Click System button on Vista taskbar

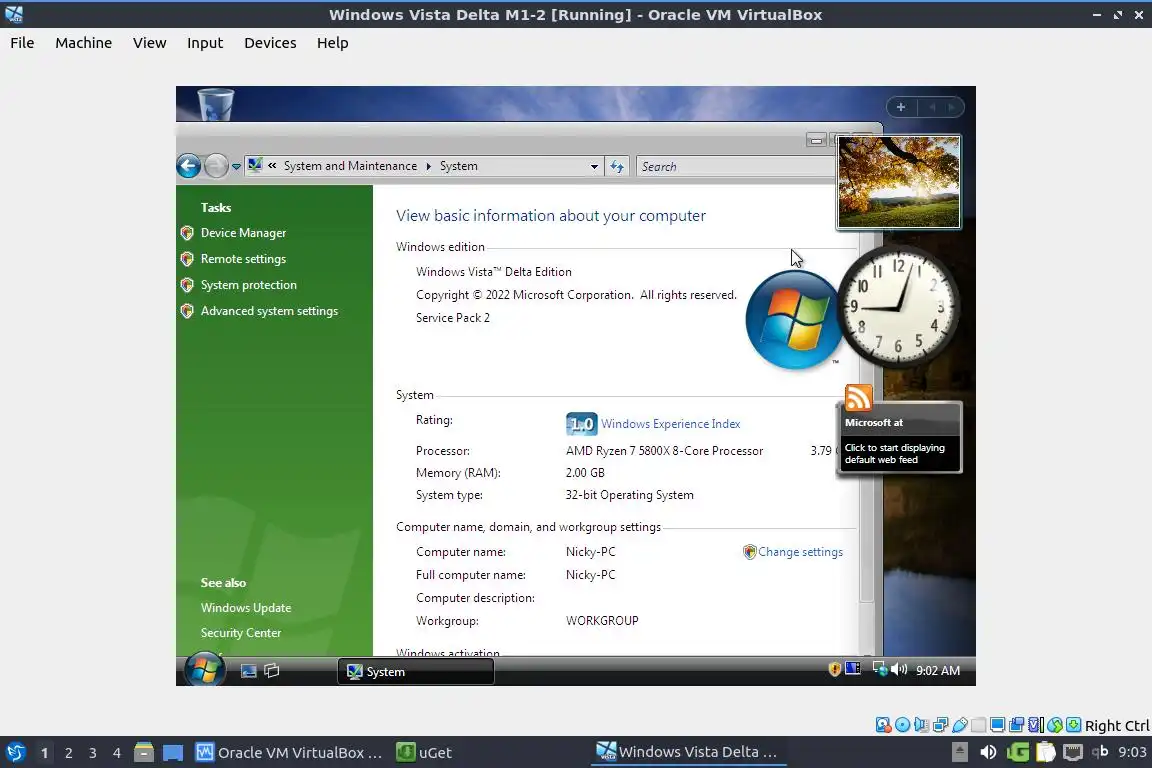pyautogui.click(x=415, y=671)
